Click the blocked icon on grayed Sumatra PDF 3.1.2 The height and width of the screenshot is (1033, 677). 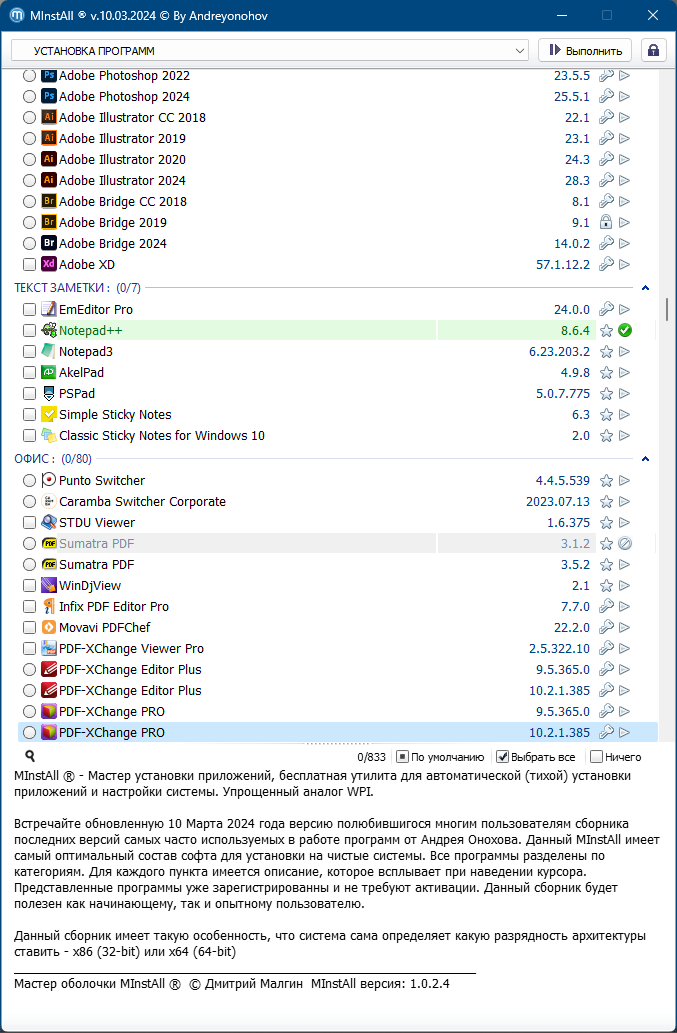625,544
